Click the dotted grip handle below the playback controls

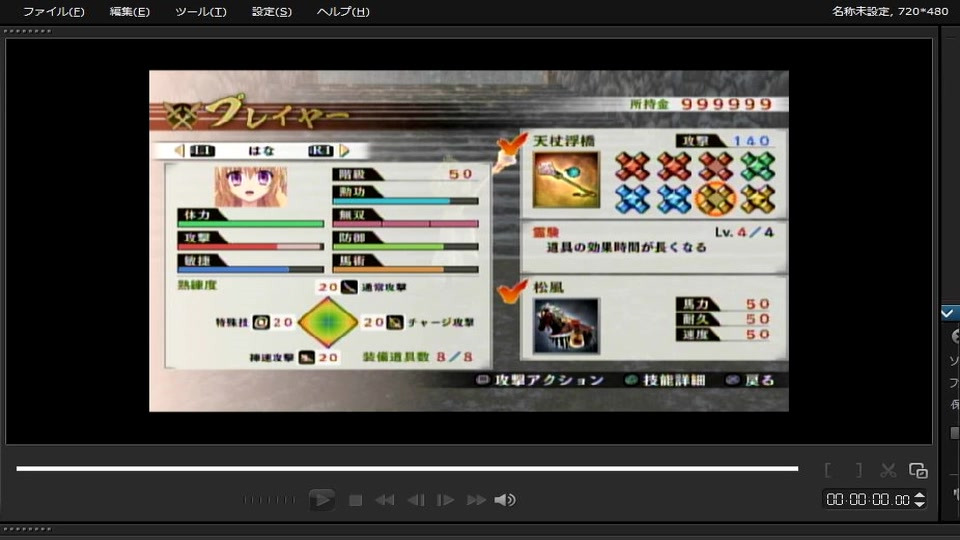pos(28,529)
